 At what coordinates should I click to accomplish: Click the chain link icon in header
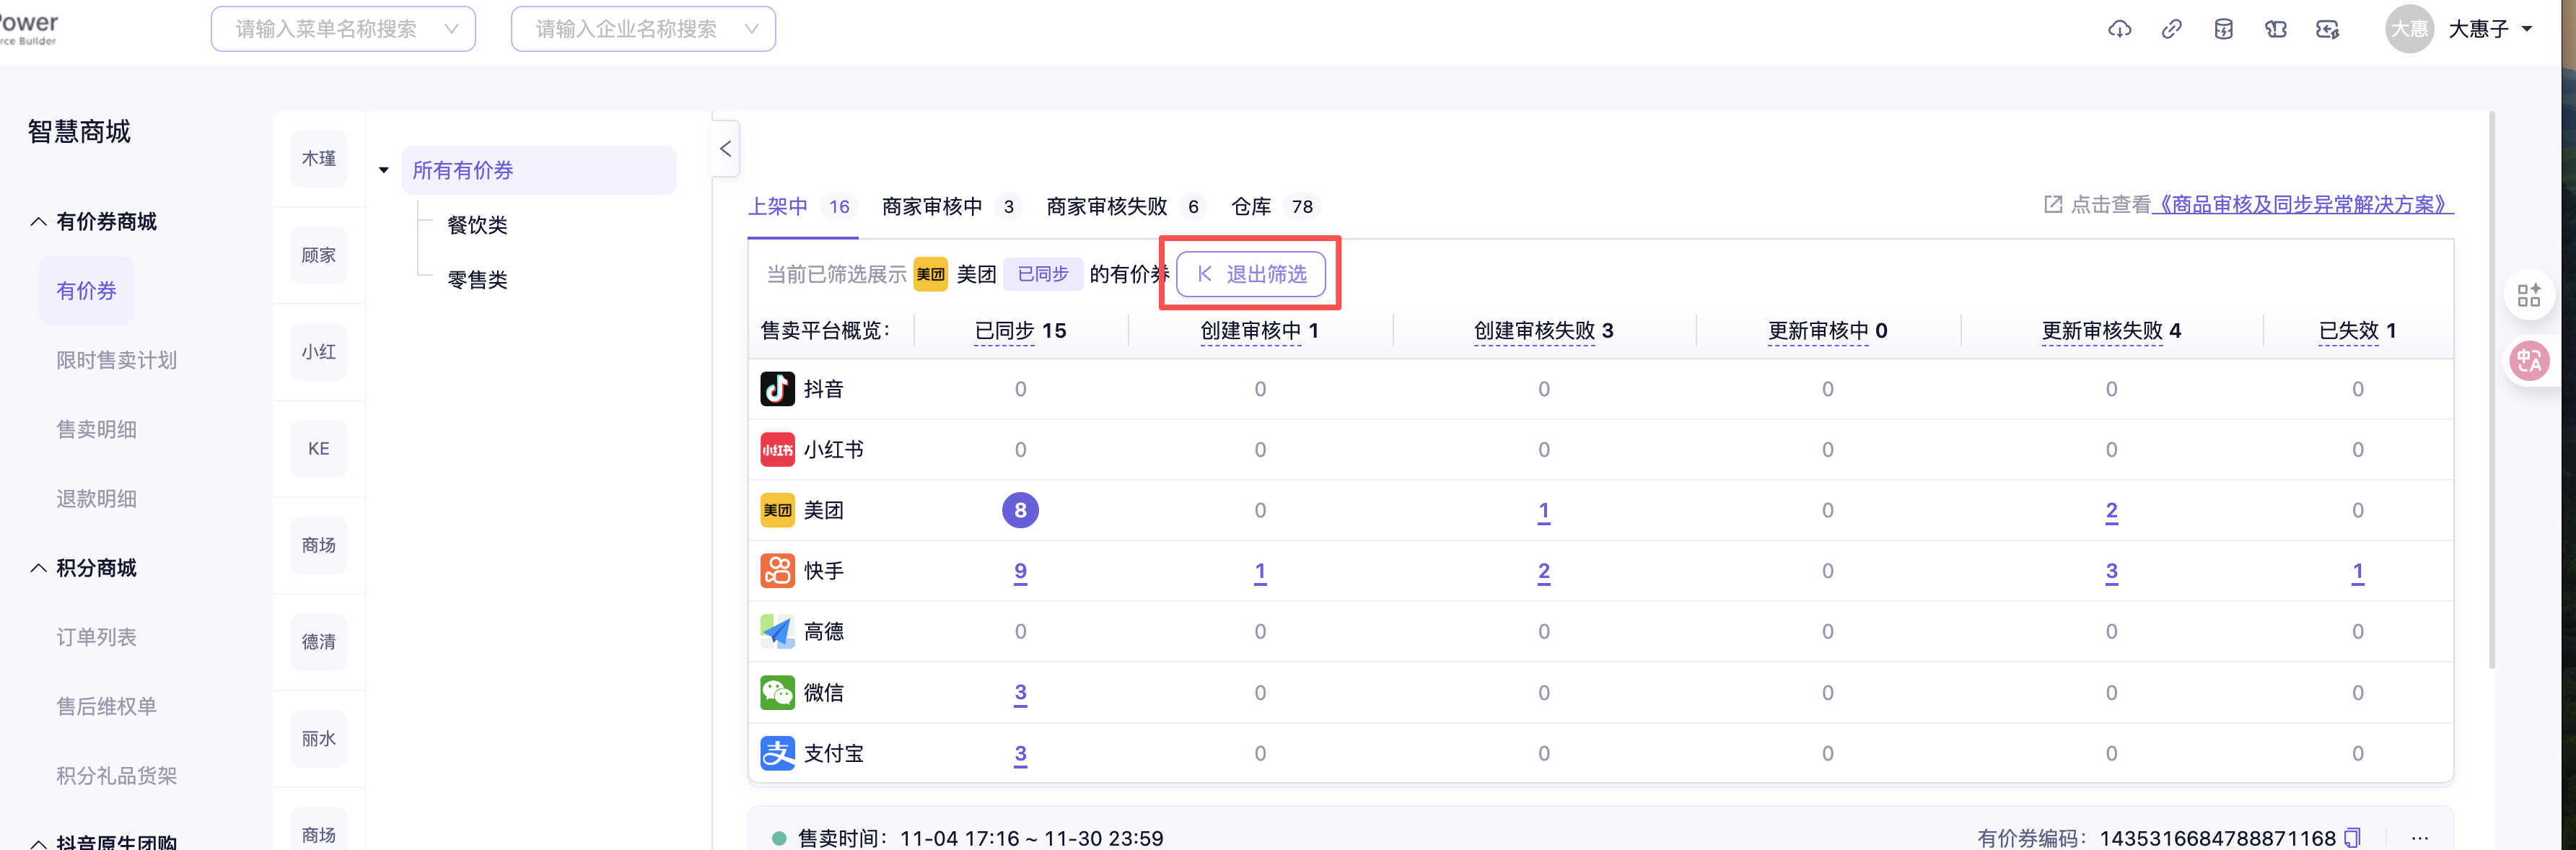coord(2171,29)
